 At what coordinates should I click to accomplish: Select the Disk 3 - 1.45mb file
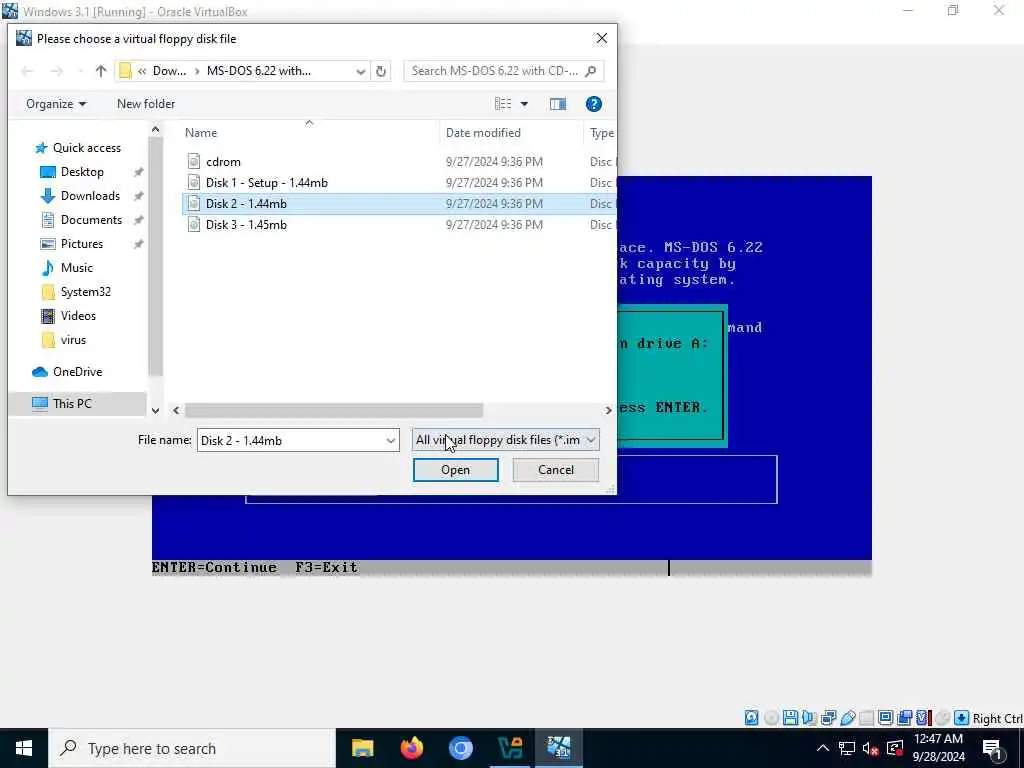(x=246, y=224)
